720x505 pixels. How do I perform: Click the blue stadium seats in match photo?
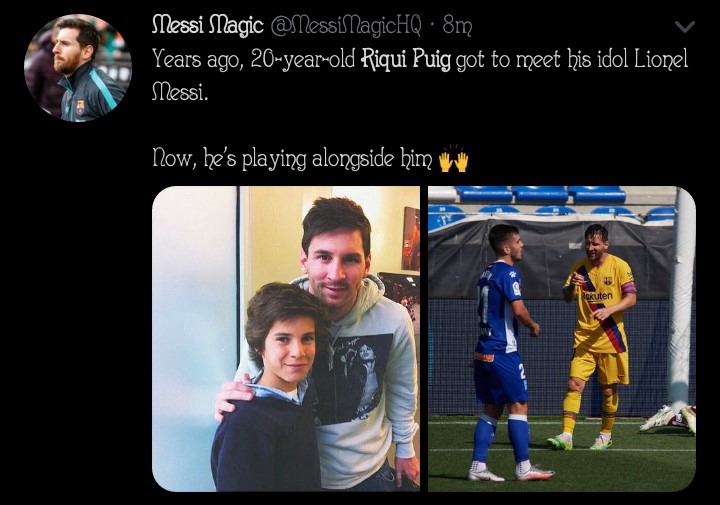pyautogui.click(x=542, y=195)
